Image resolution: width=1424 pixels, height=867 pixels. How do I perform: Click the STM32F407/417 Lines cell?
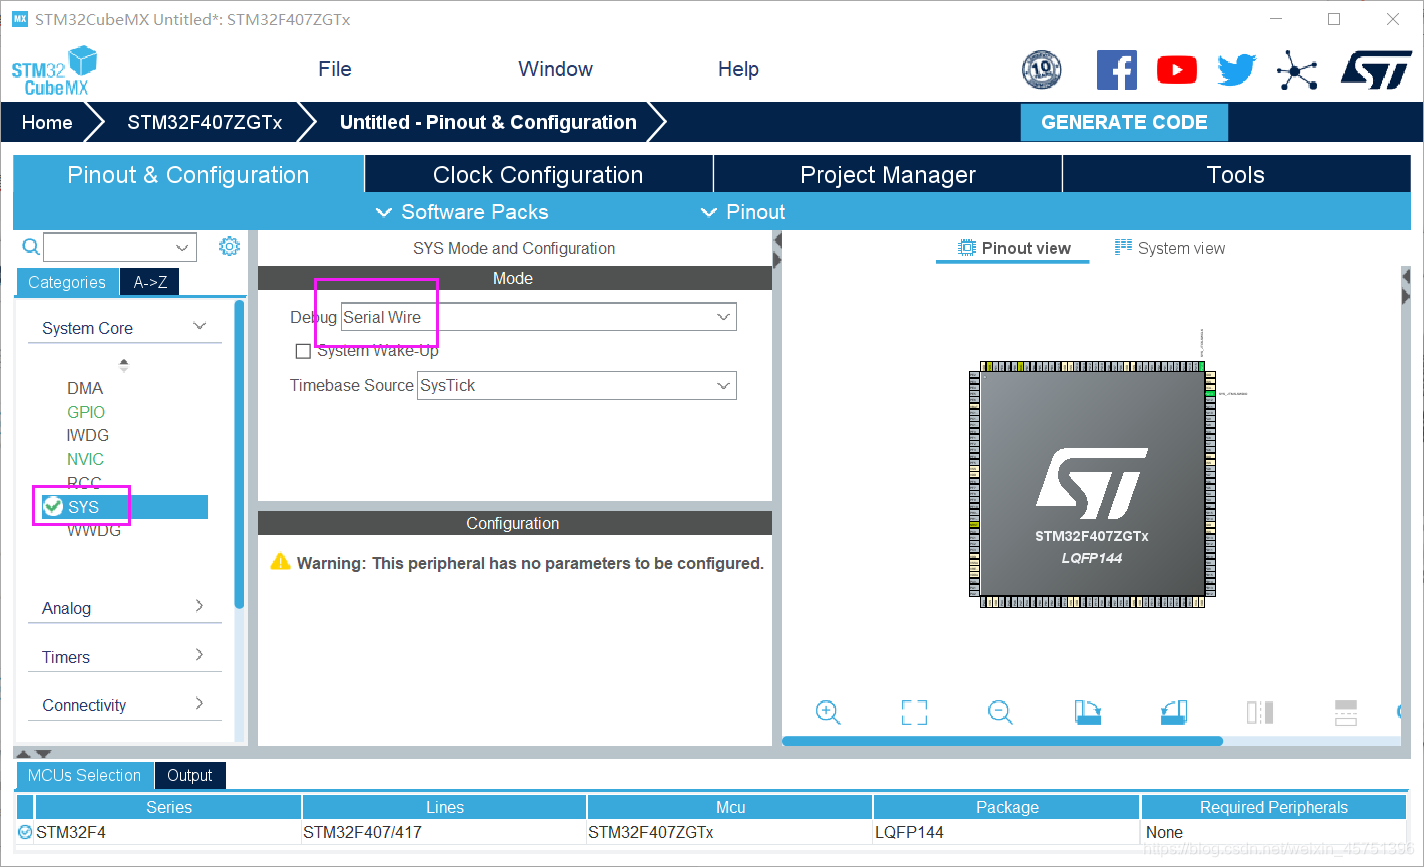(x=444, y=832)
